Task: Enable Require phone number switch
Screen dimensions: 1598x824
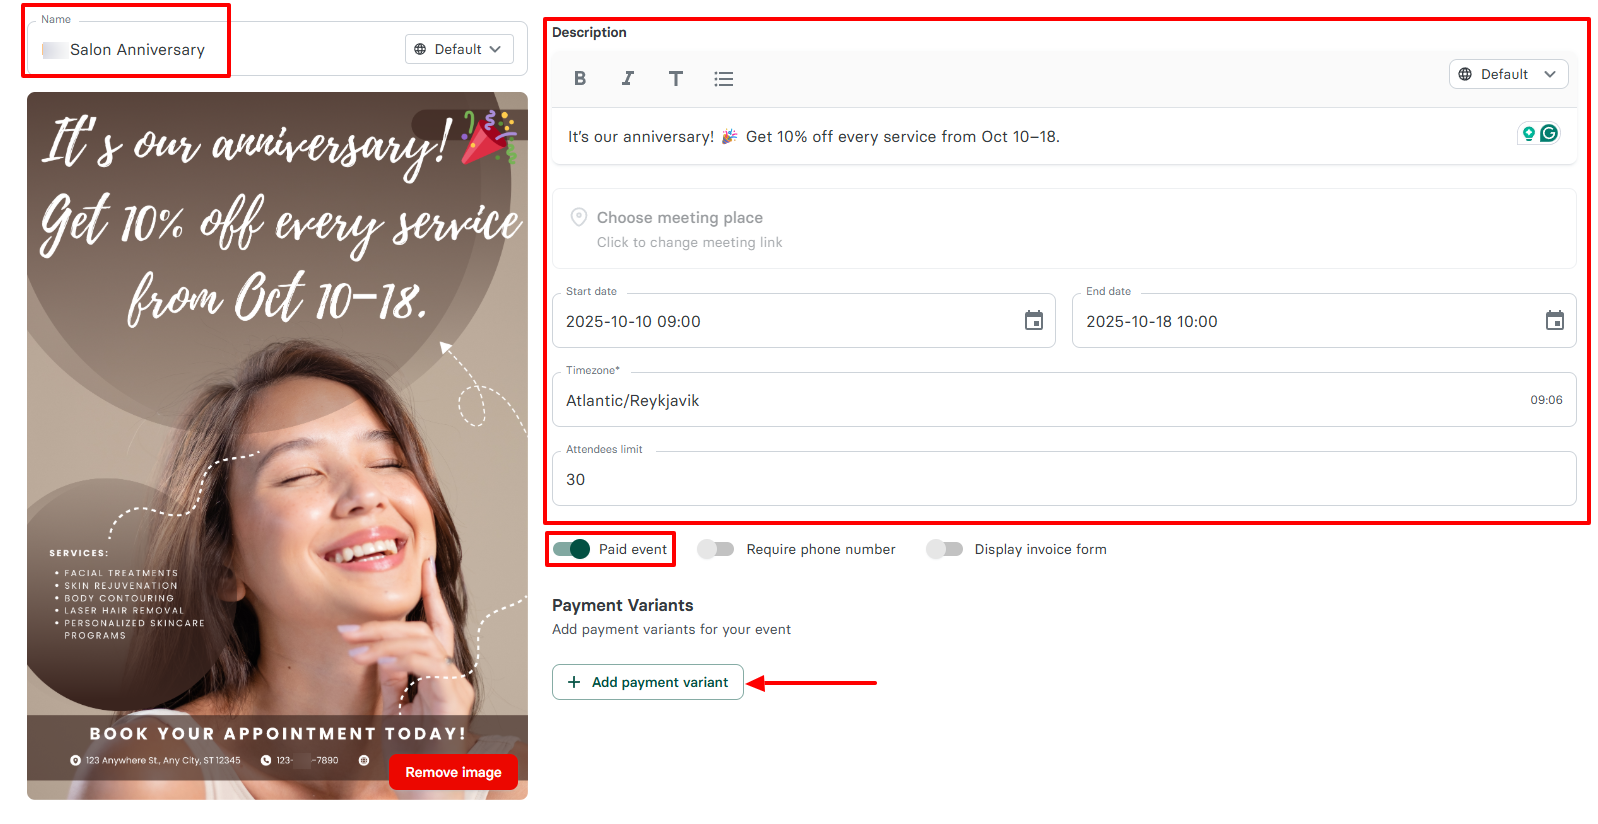Action: click(716, 549)
